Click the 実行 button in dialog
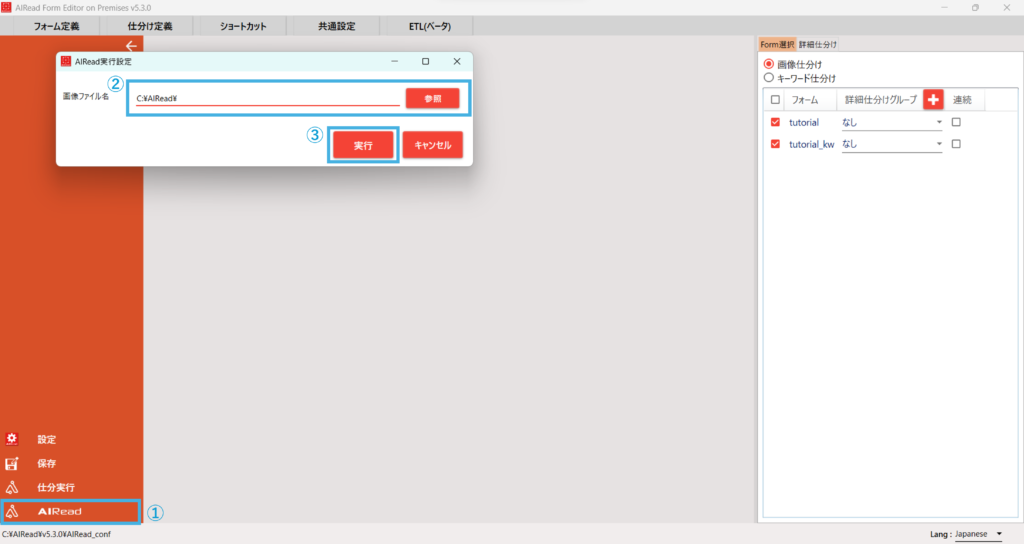Viewport: 1024px width, 544px height. (x=363, y=145)
